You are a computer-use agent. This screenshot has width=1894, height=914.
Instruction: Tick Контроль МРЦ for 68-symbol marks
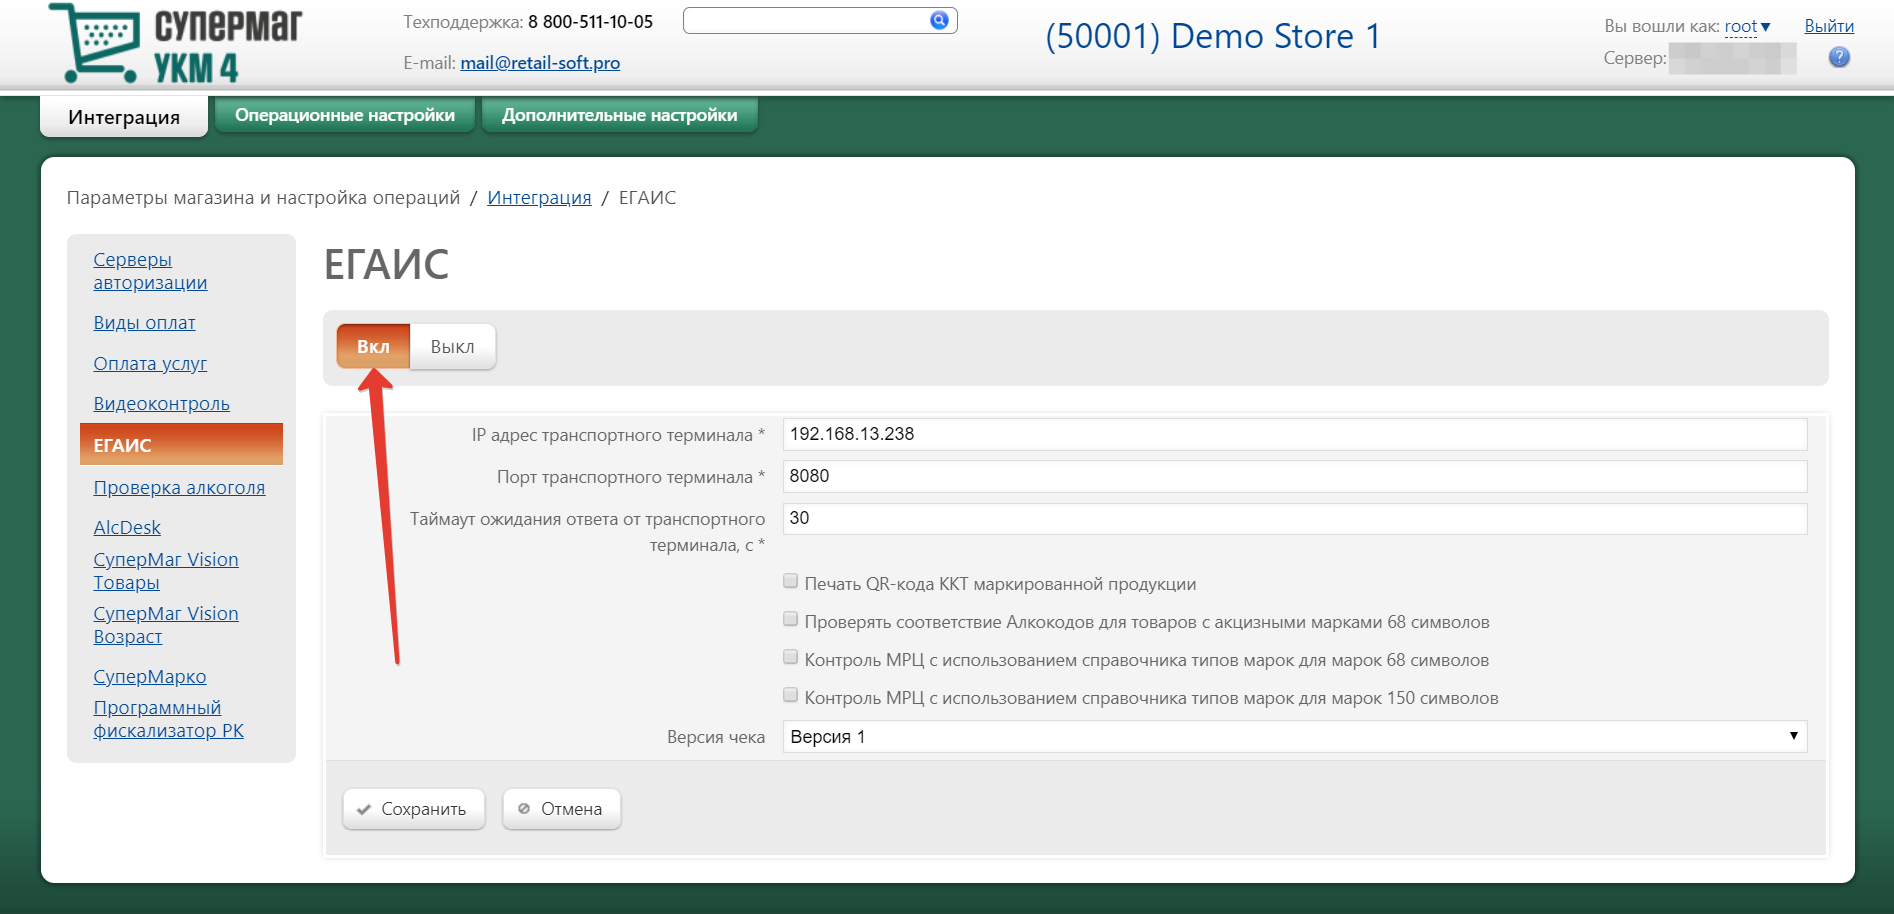pos(790,657)
